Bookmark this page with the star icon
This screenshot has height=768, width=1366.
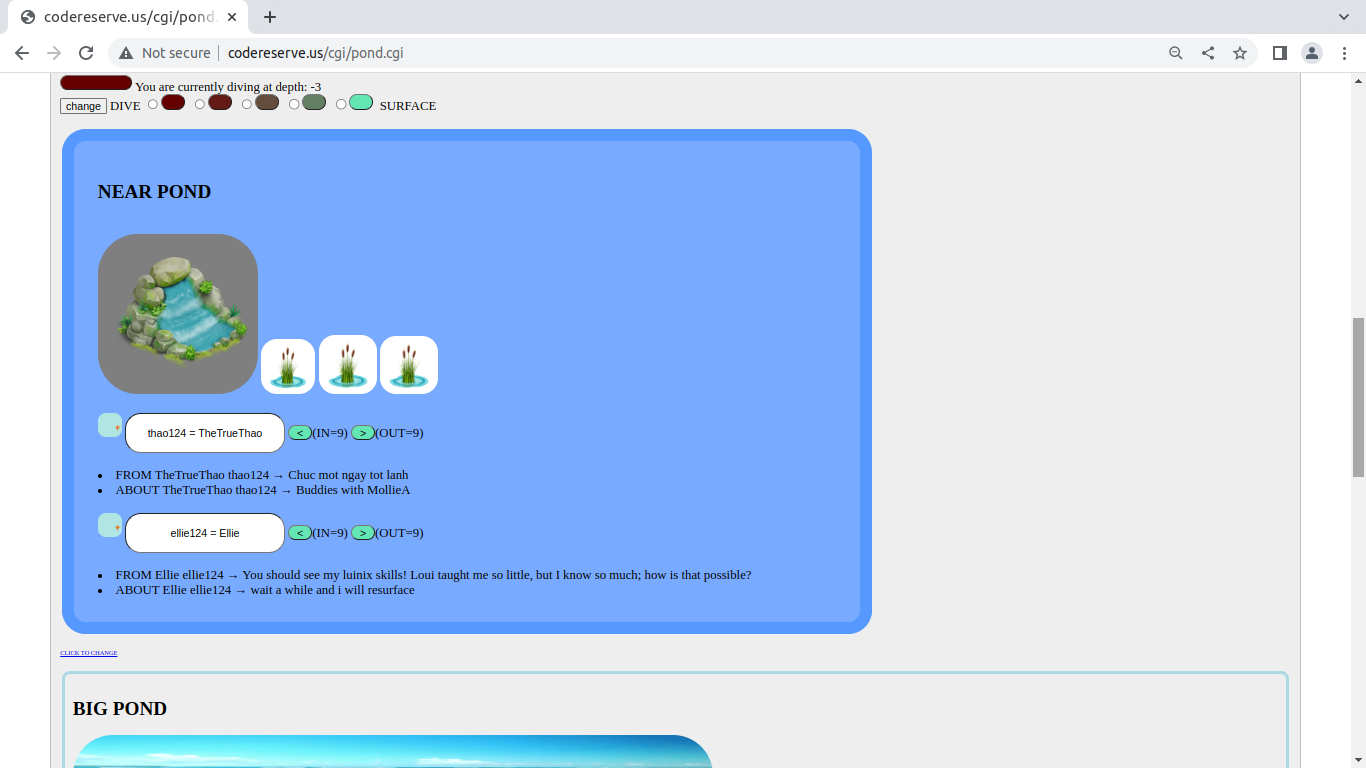(1240, 53)
